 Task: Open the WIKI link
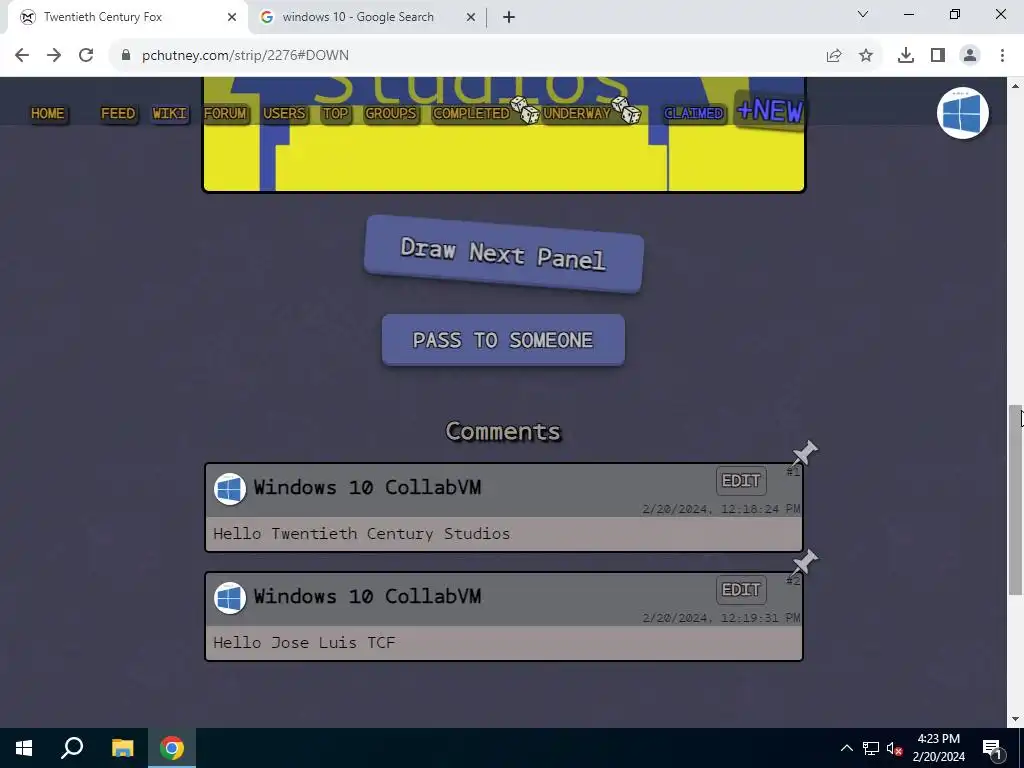(x=170, y=114)
